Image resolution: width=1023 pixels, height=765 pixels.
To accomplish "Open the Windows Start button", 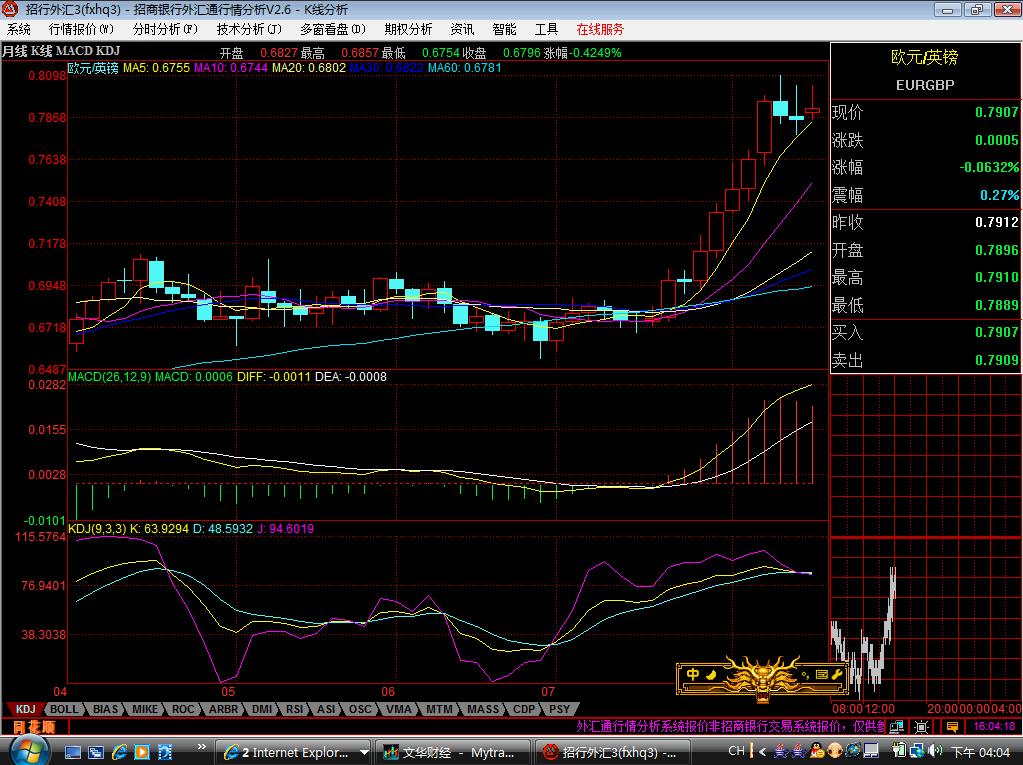I will pos(23,749).
